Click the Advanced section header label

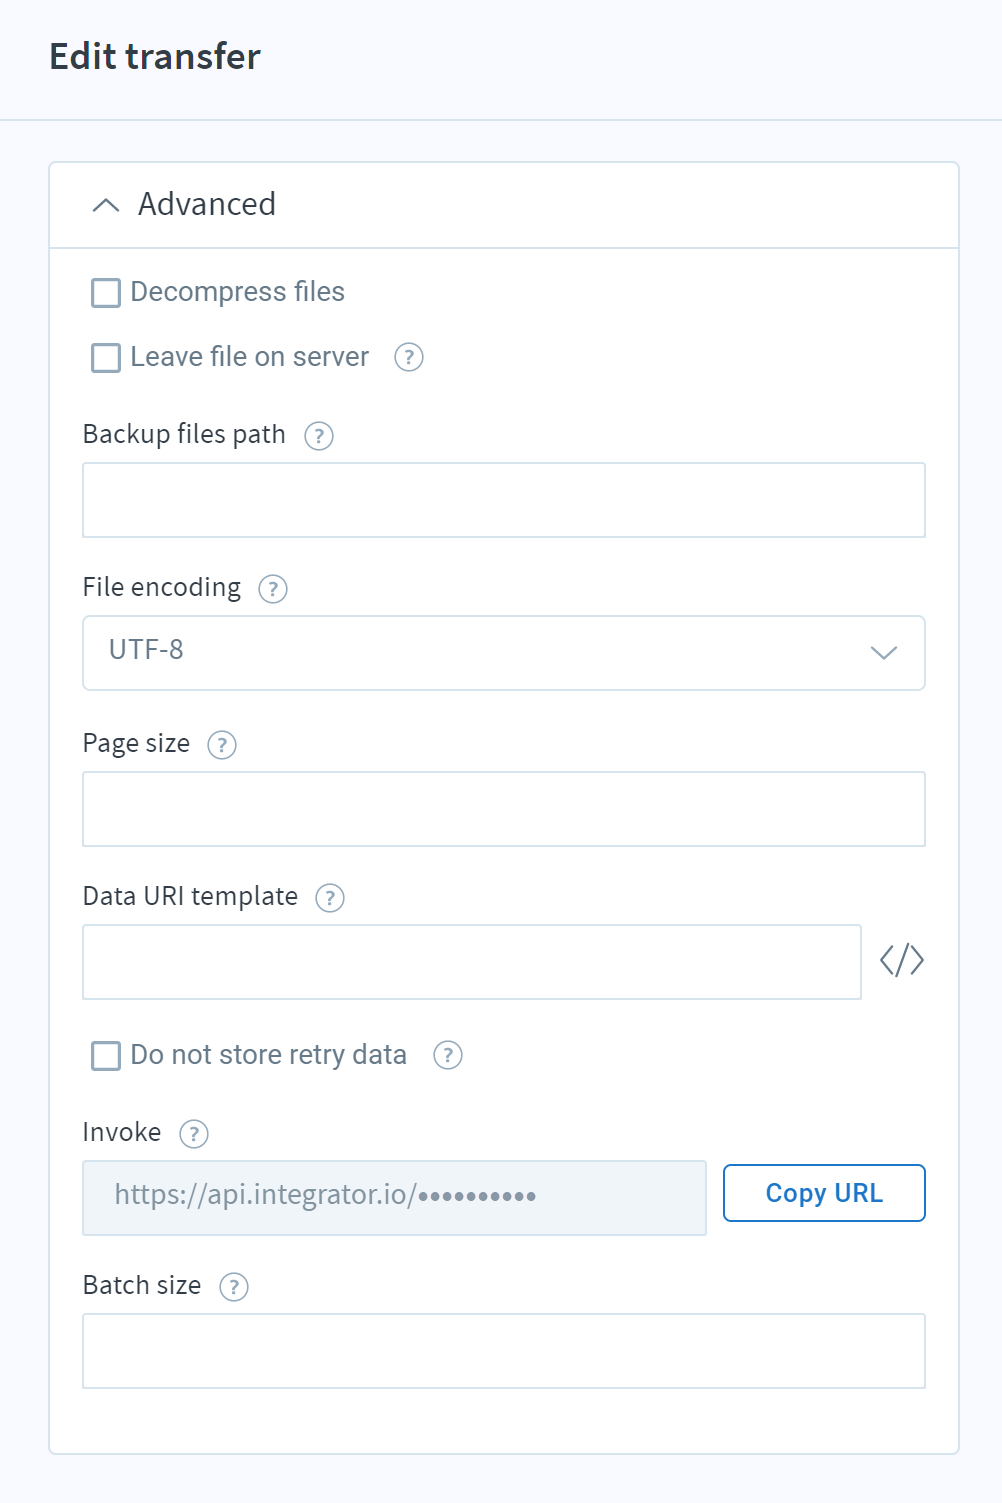[x=207, y=204]
